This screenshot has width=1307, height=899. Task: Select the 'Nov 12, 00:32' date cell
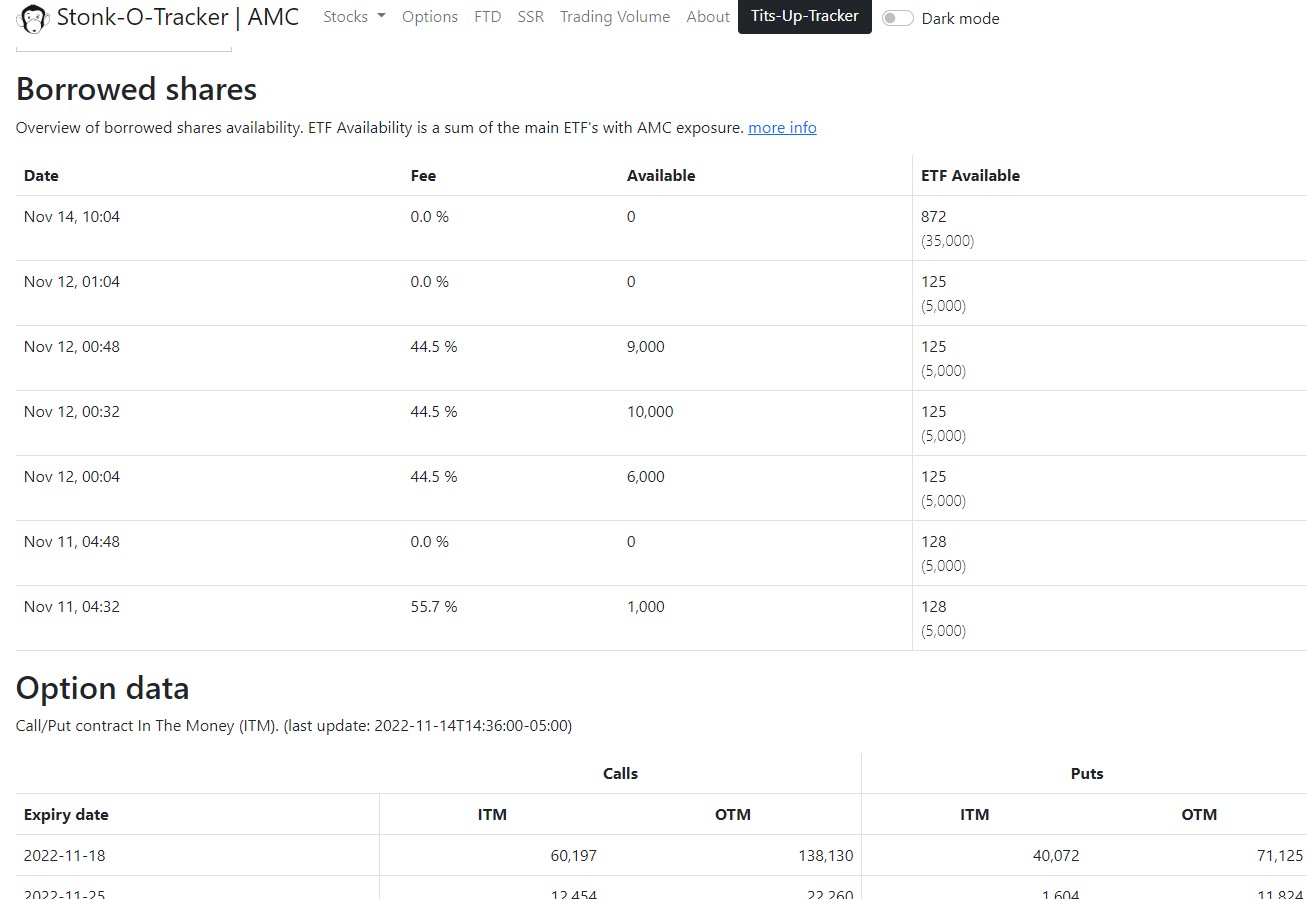pyautogui.click(x=72, y=412)
